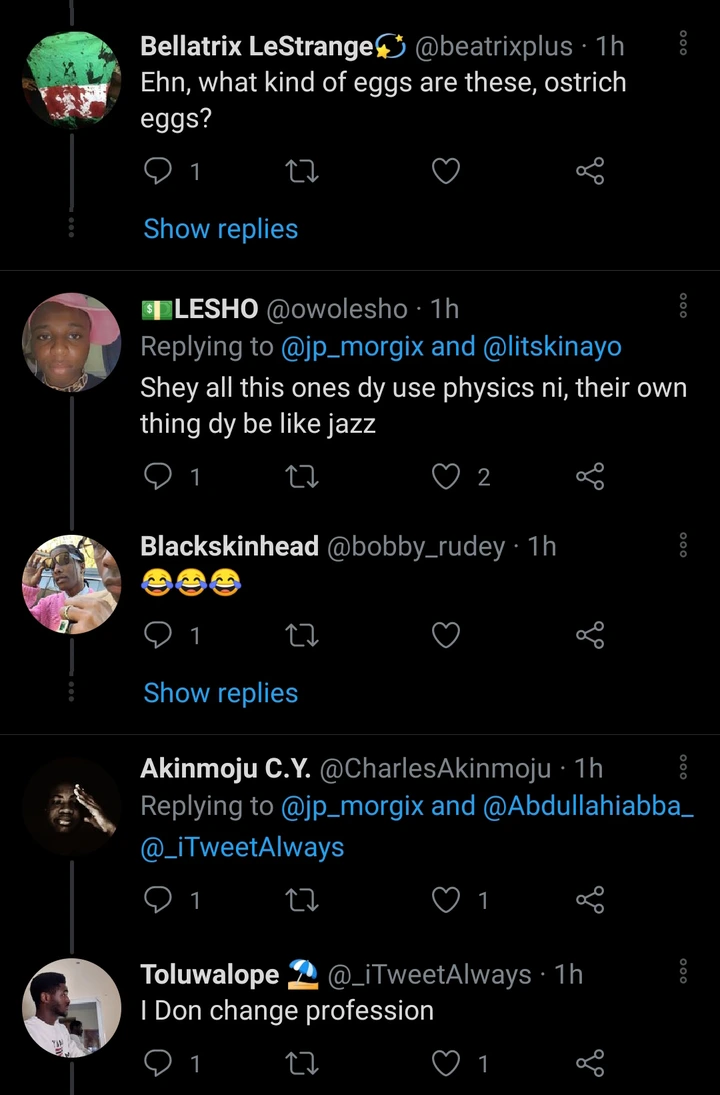Open LESHO's profile picture
Screen dimensions: 720x1095
[x=71, y=342]
